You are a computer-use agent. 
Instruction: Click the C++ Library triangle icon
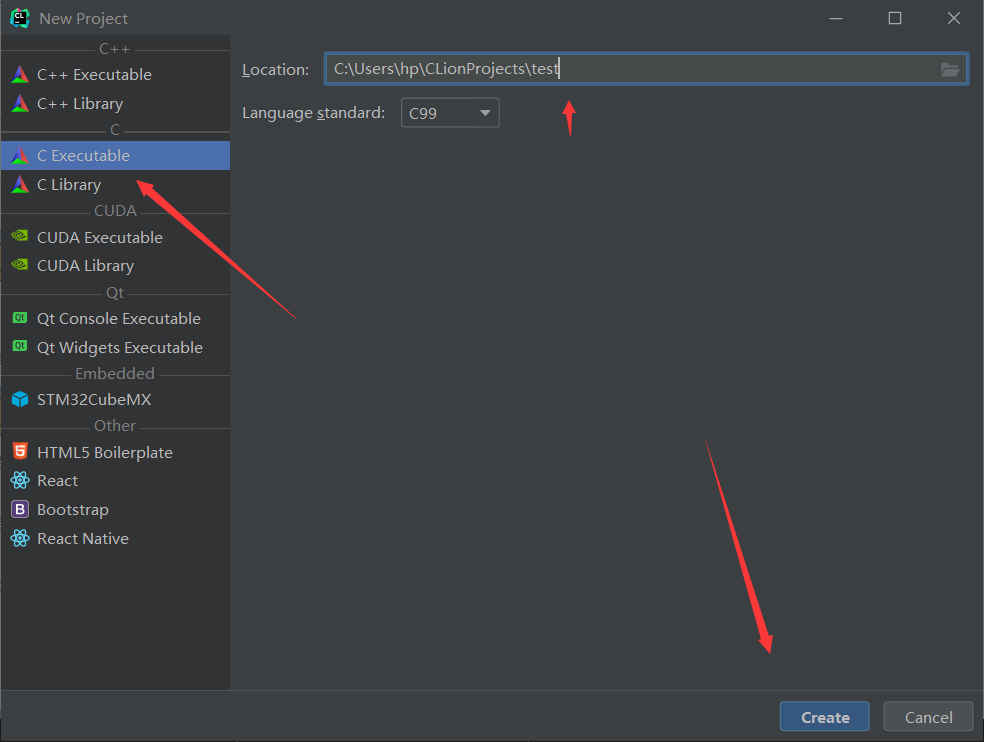point(20,104)
